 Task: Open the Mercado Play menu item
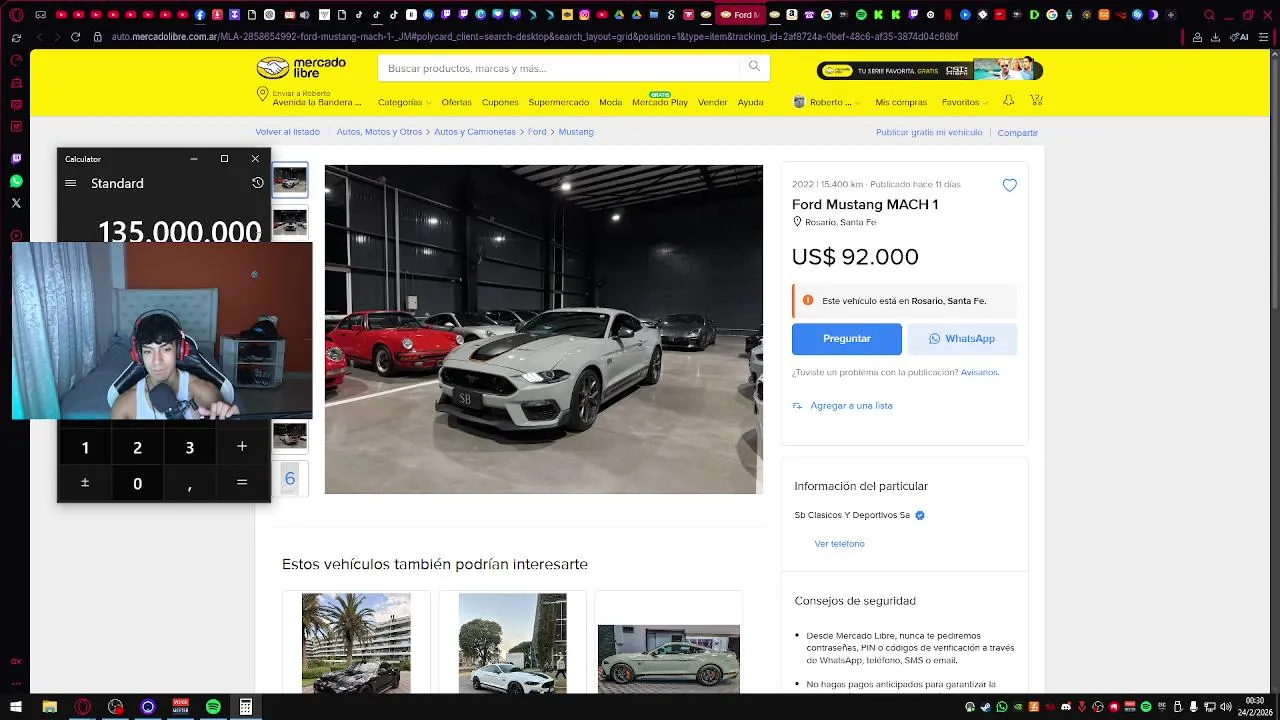(x=660, y=102)
